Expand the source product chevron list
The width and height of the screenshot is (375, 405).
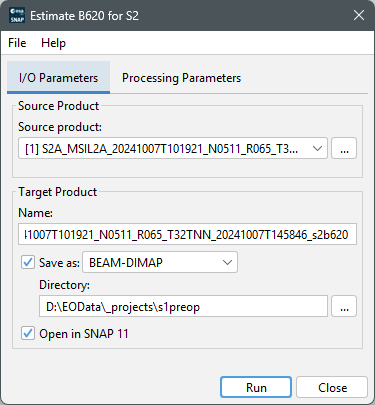317,148
